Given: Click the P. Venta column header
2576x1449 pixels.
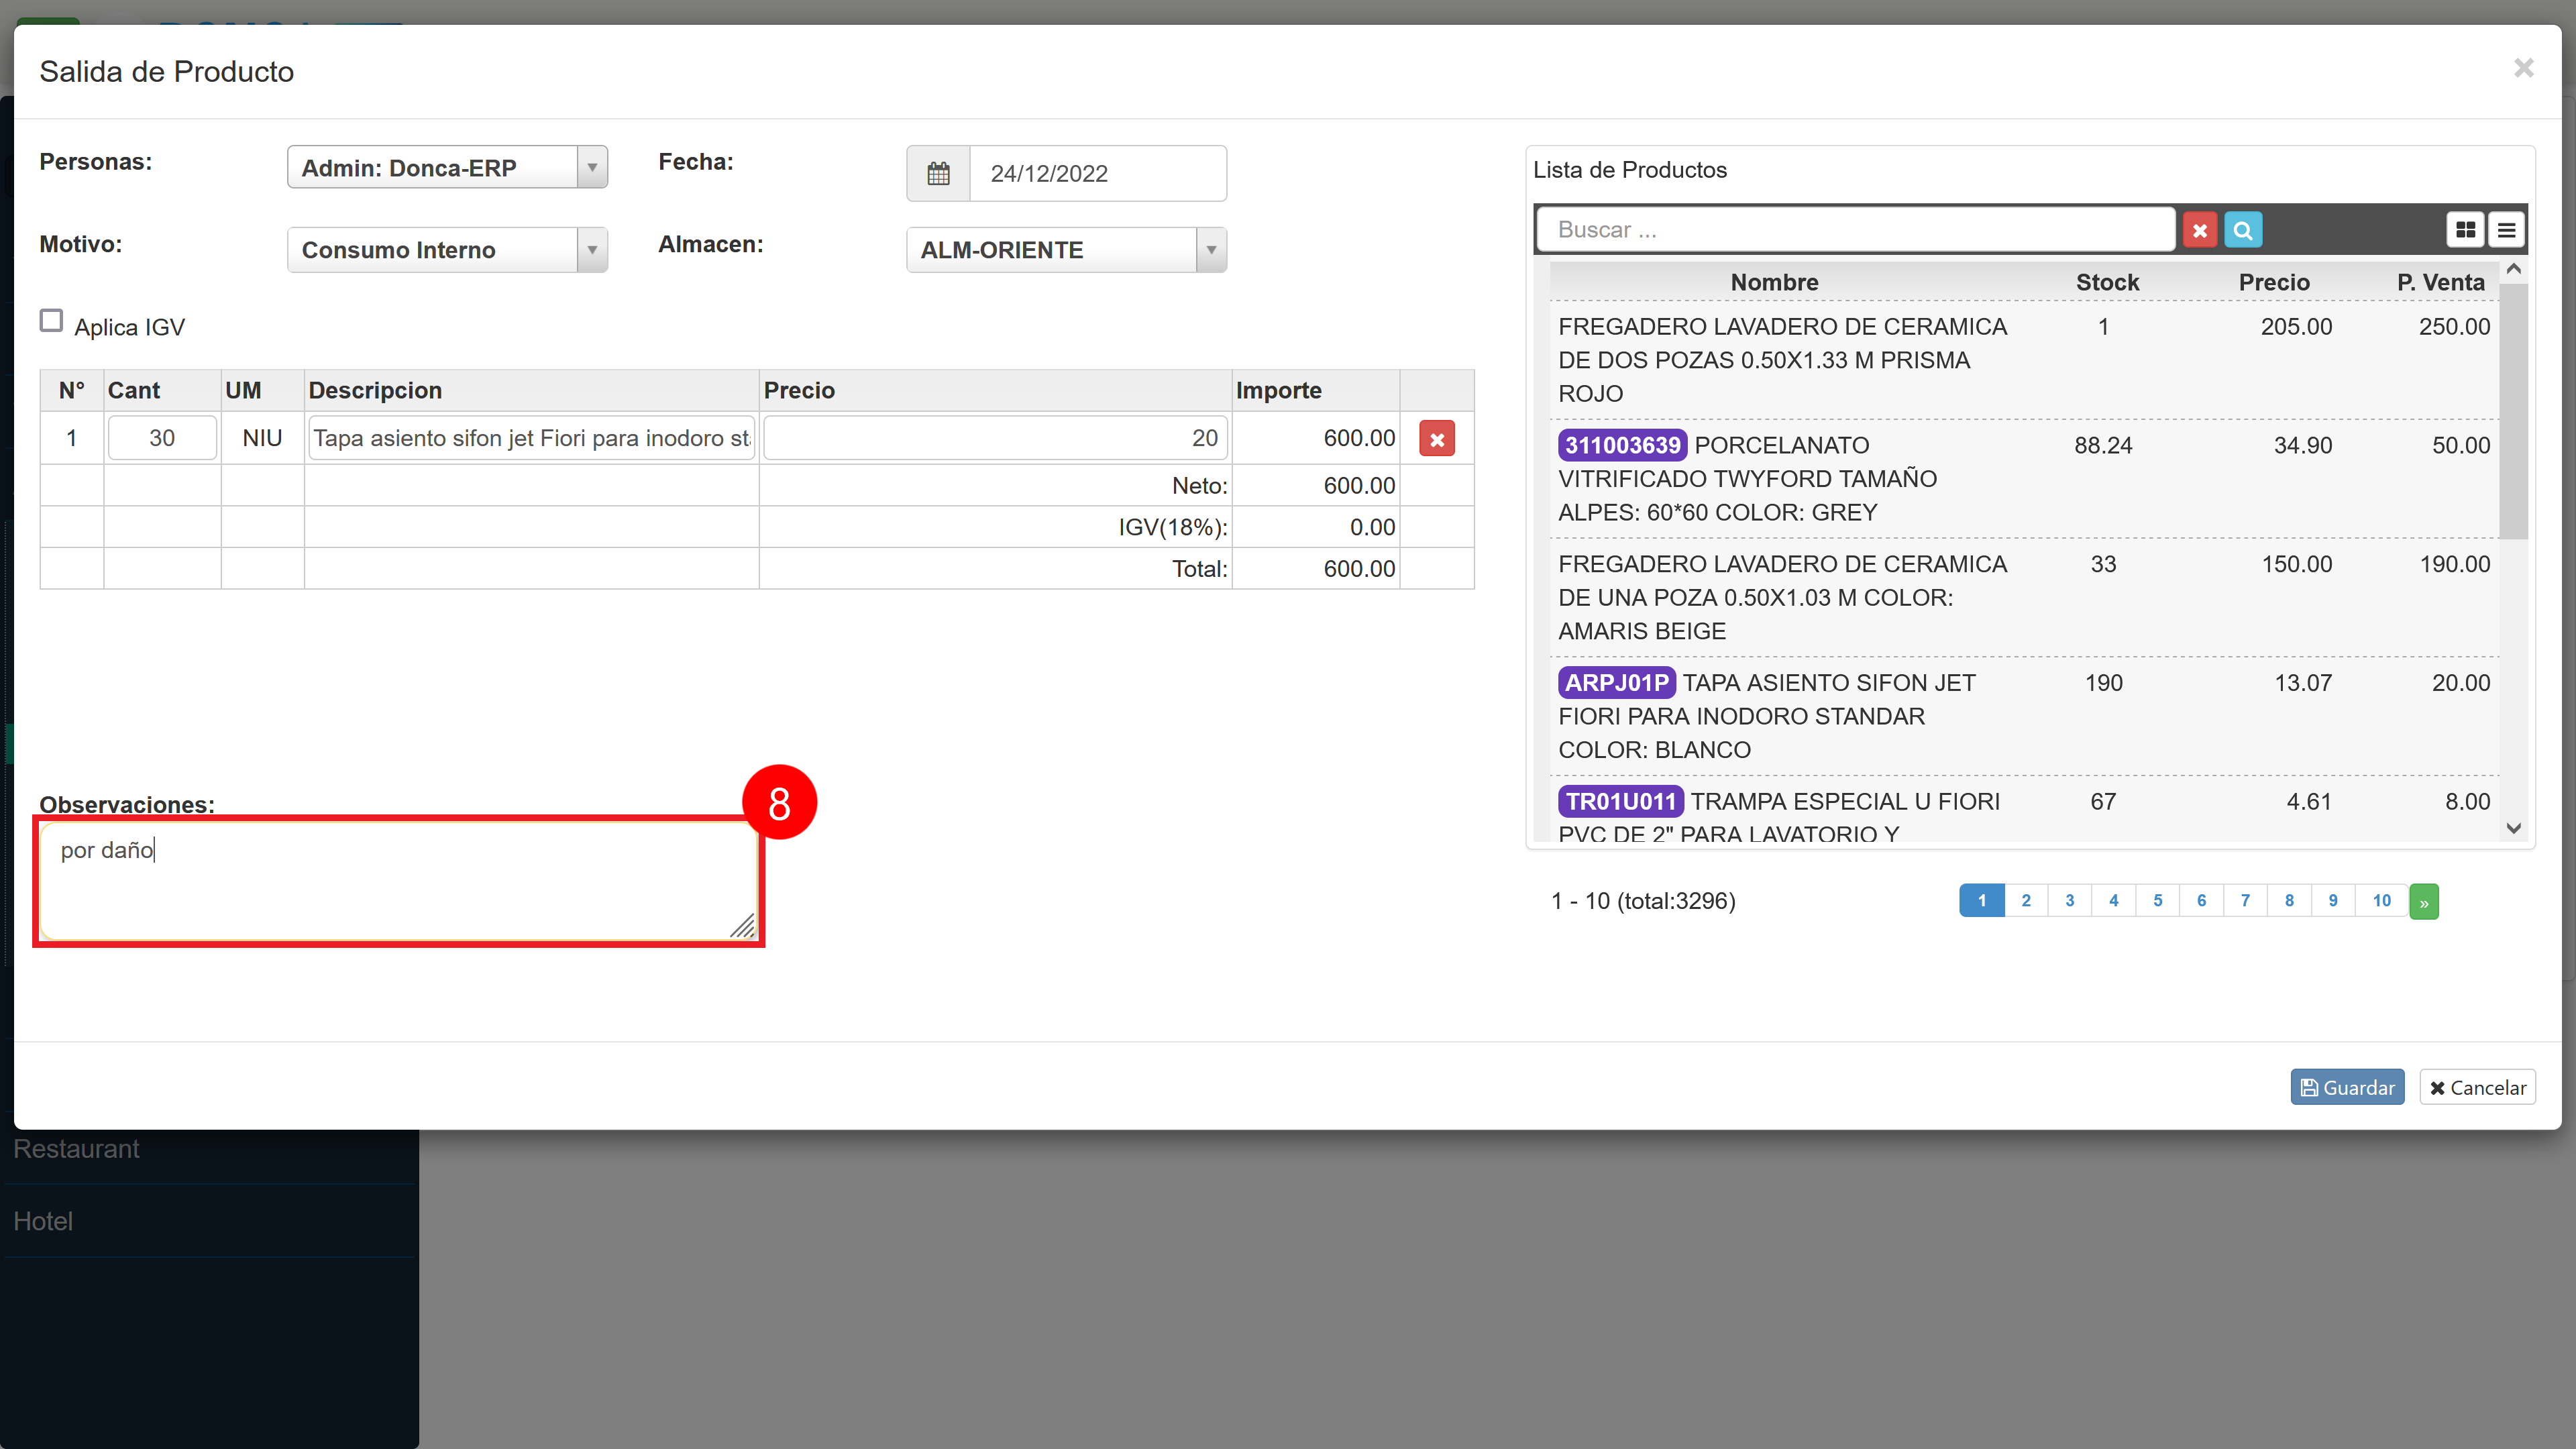Looking at the screenshot, I should click(x=2440, y=283).
